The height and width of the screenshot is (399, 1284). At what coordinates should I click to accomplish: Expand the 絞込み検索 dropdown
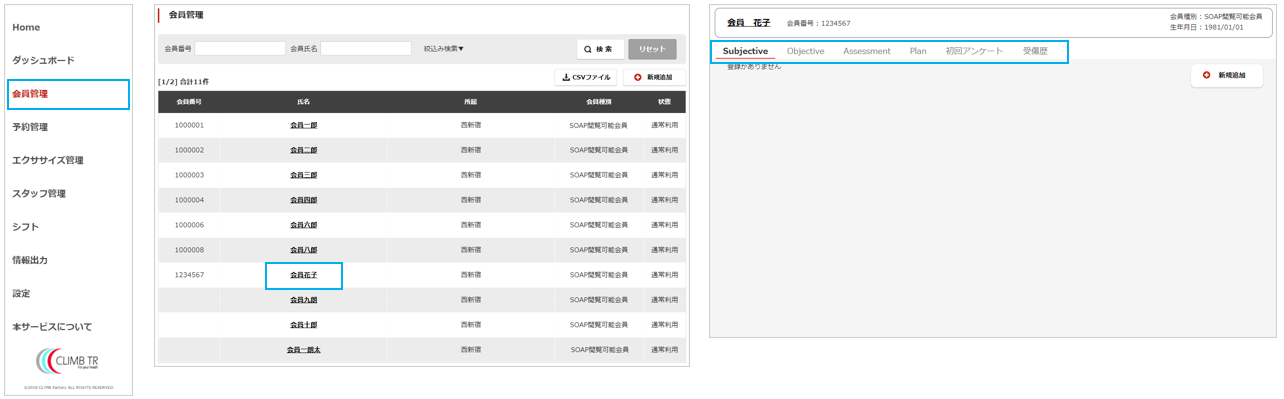tap(444, 48)
